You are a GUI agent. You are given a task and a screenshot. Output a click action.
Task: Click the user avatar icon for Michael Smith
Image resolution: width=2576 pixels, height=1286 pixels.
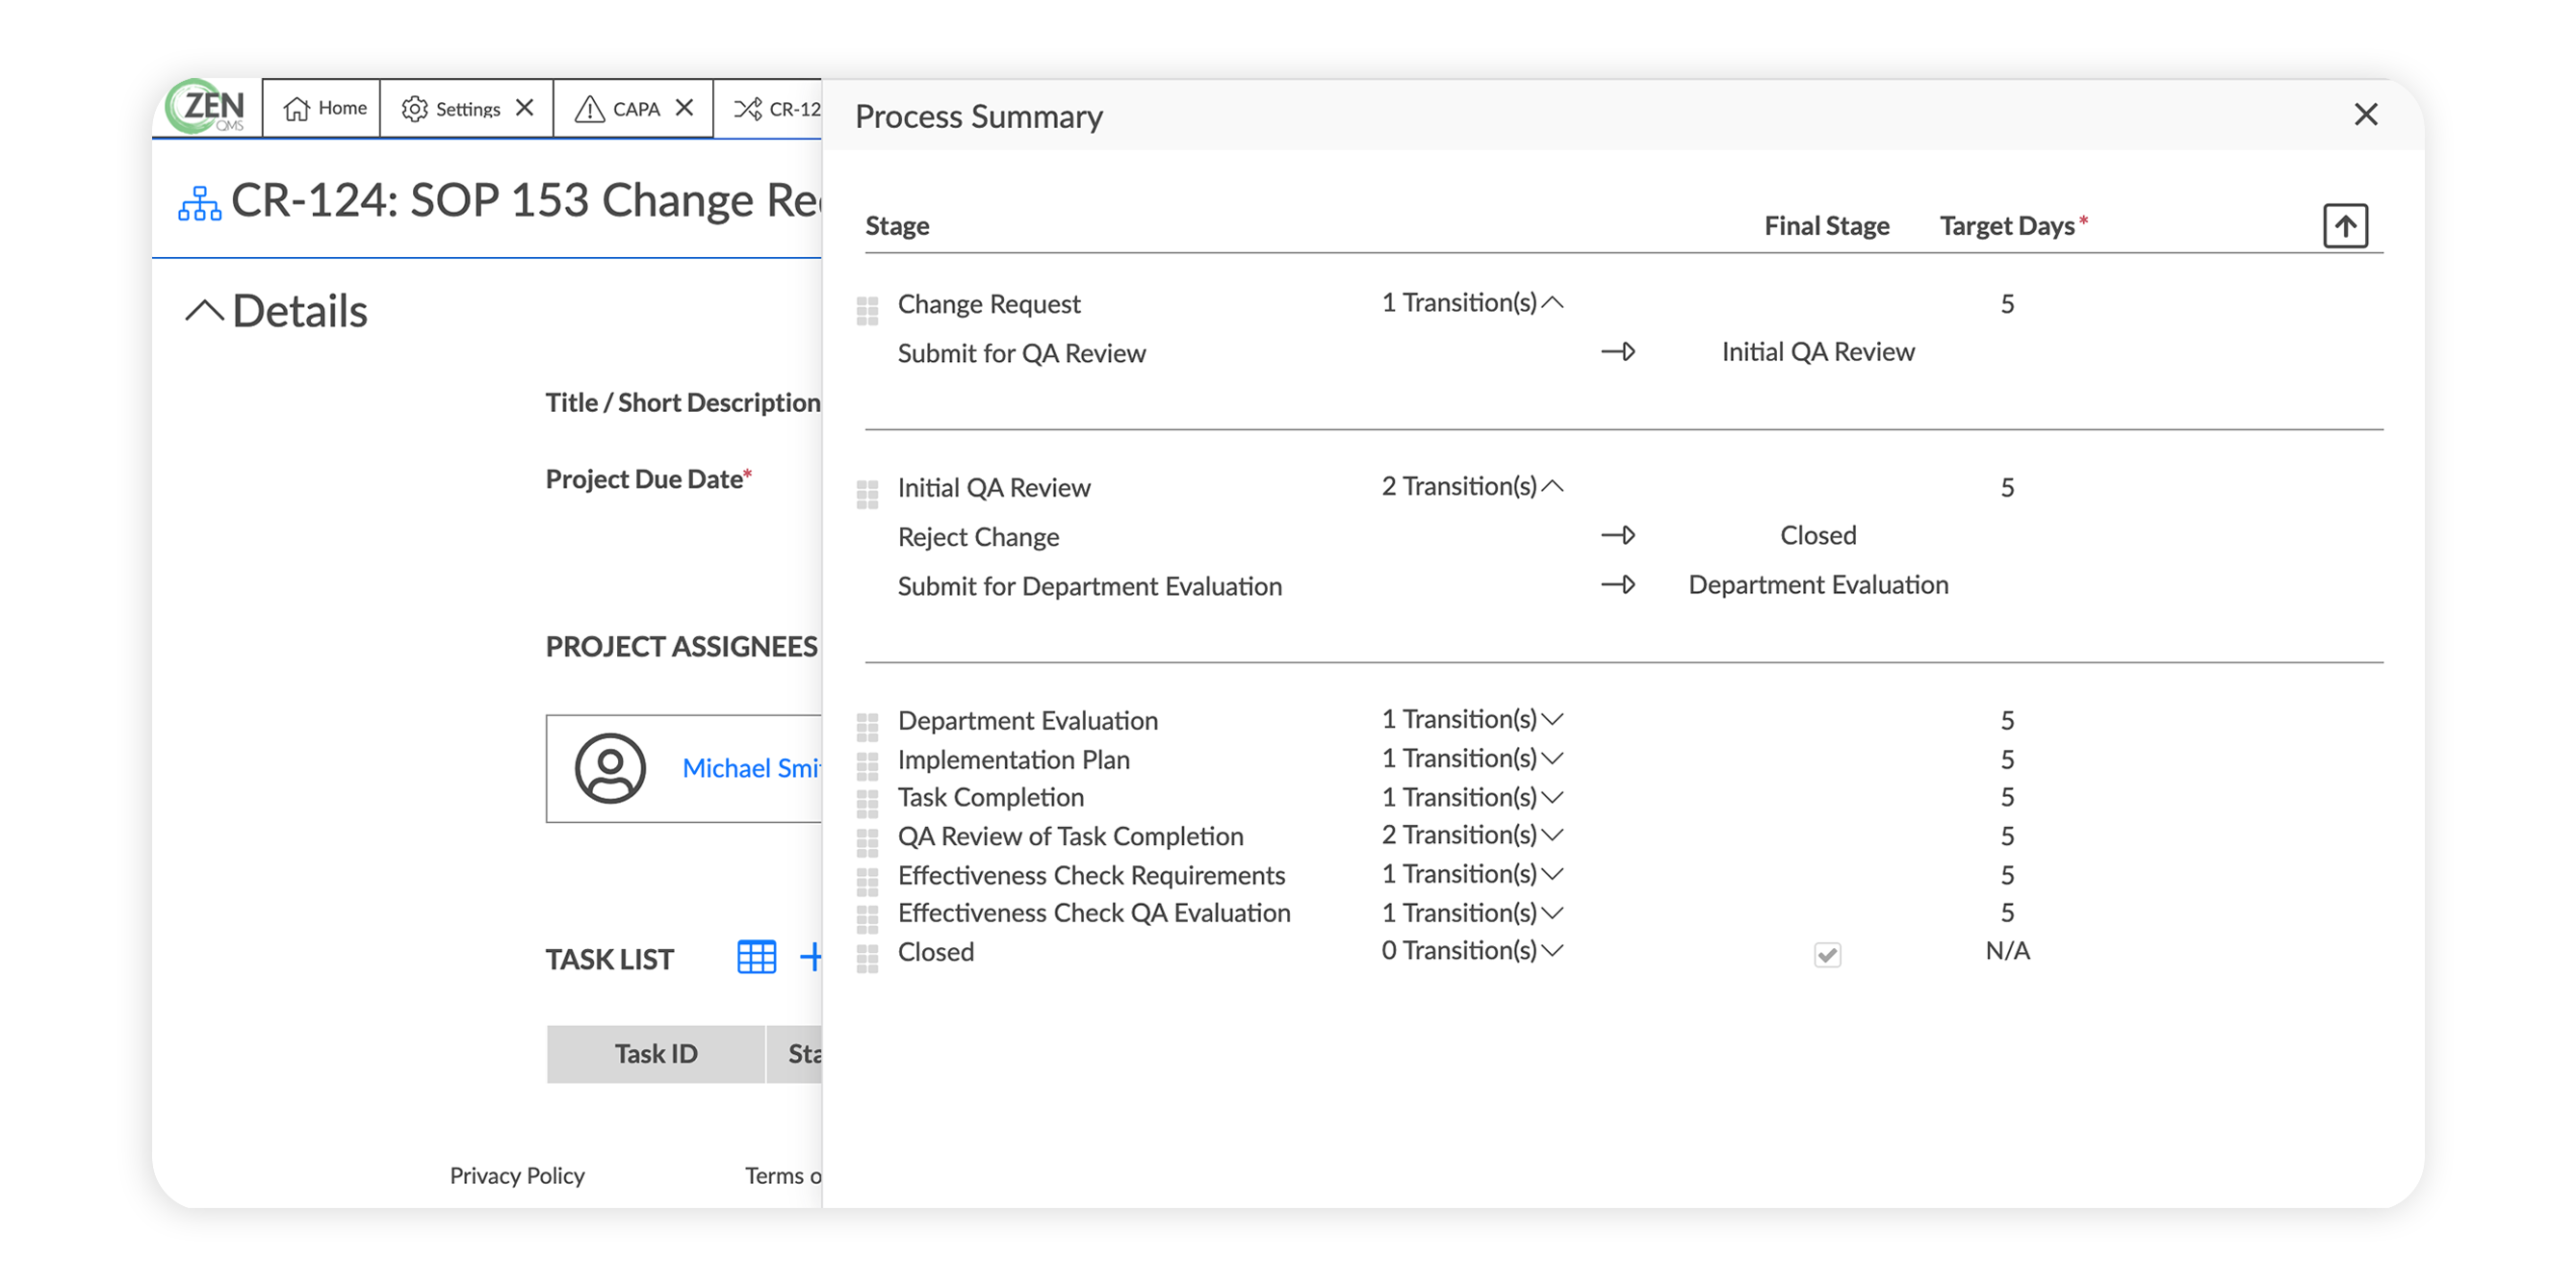click(x=610, y=768)
